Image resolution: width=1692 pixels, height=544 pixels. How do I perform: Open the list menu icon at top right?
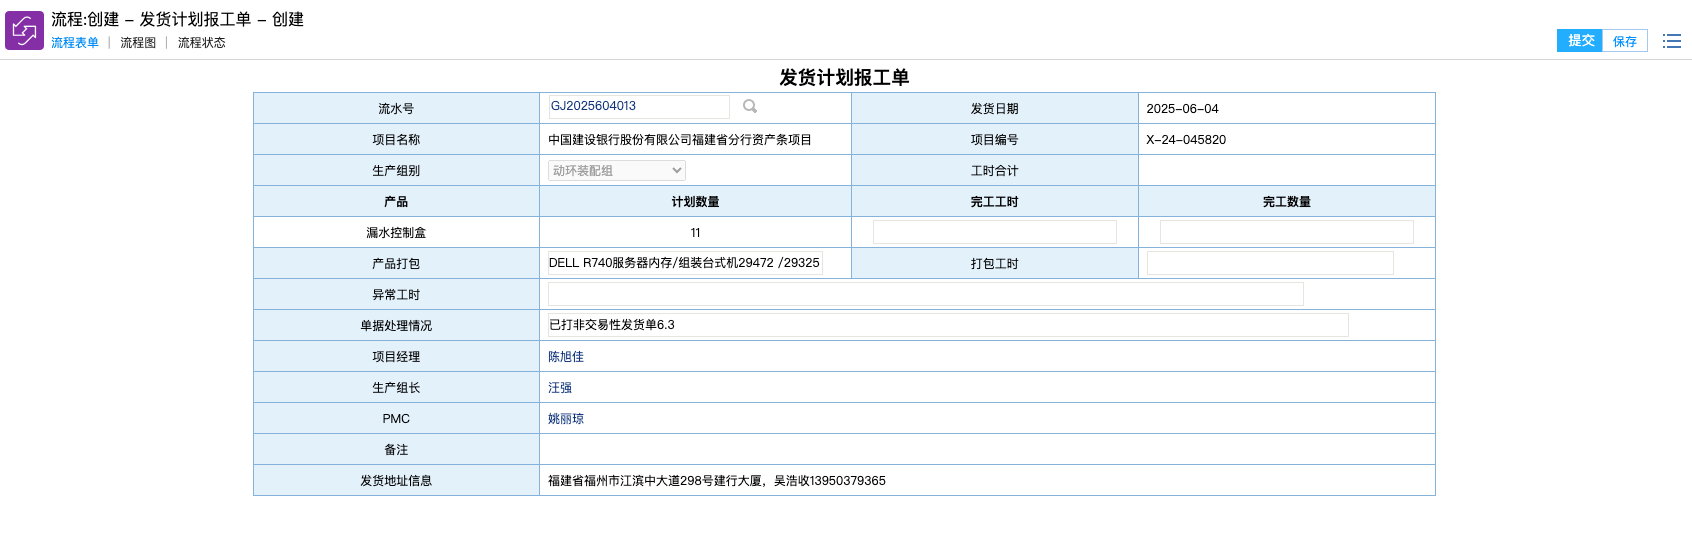1671,41
